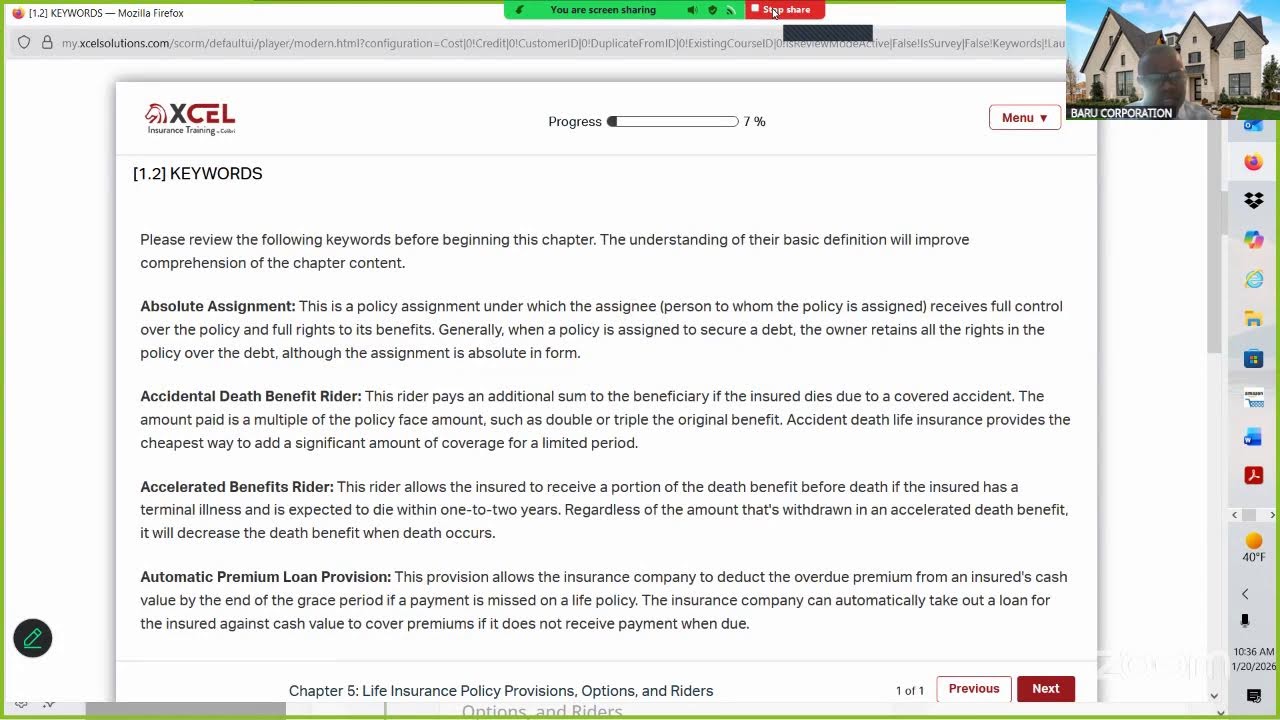Screen dimensions: 1280x720
Task: Click the '[1.2] KEYWORDS' page heading
Action: [x=198, y=173]
